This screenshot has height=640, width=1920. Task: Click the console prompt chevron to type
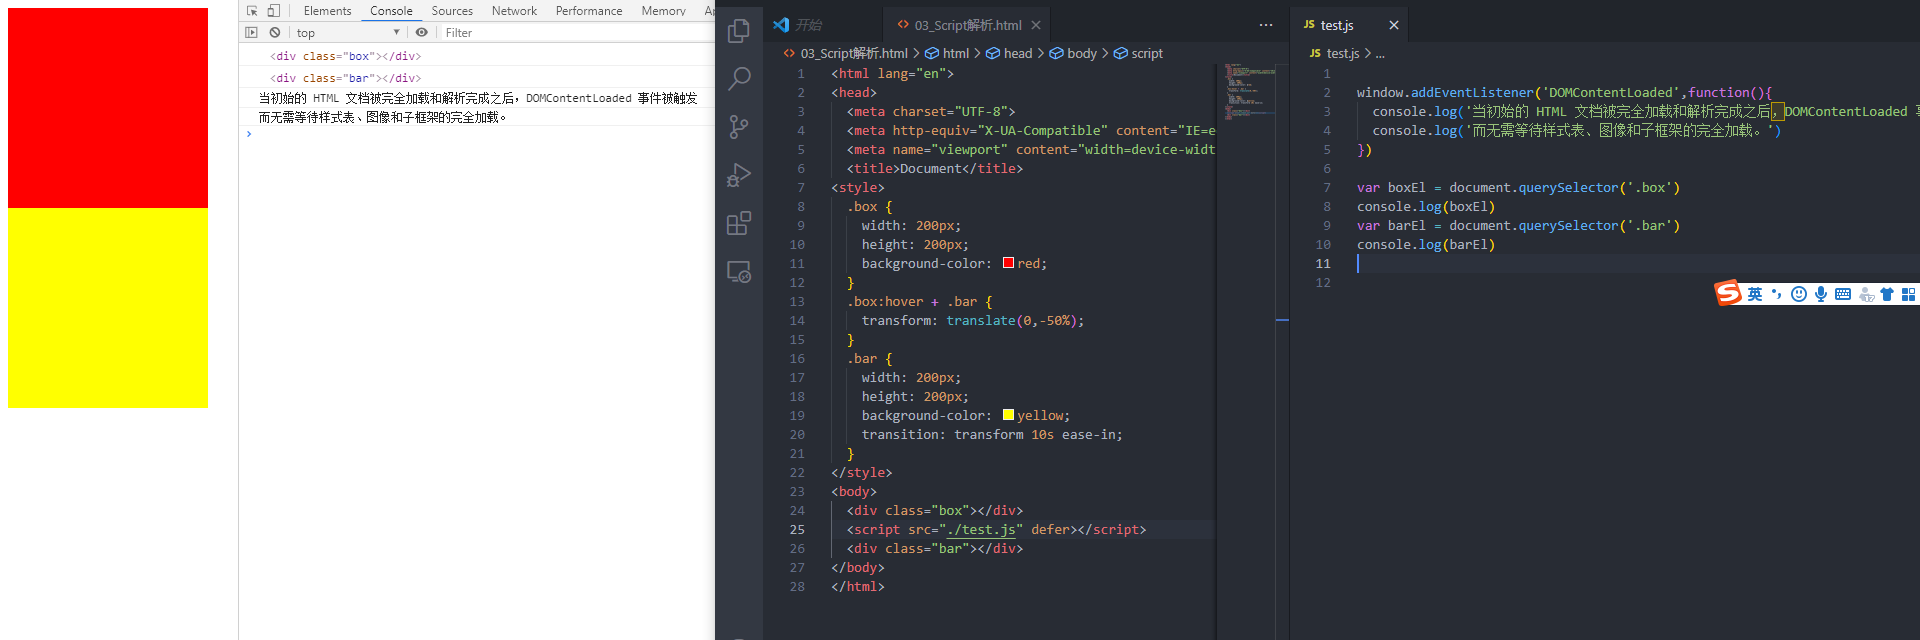[249, 134]
